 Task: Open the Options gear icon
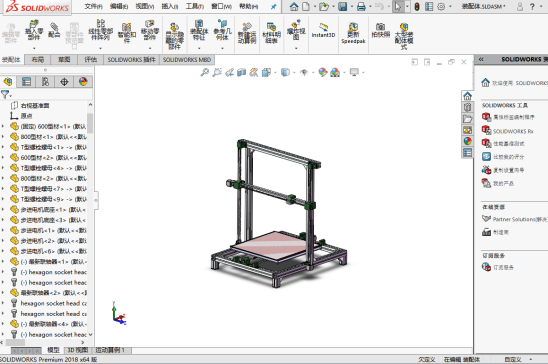[441, 6]
